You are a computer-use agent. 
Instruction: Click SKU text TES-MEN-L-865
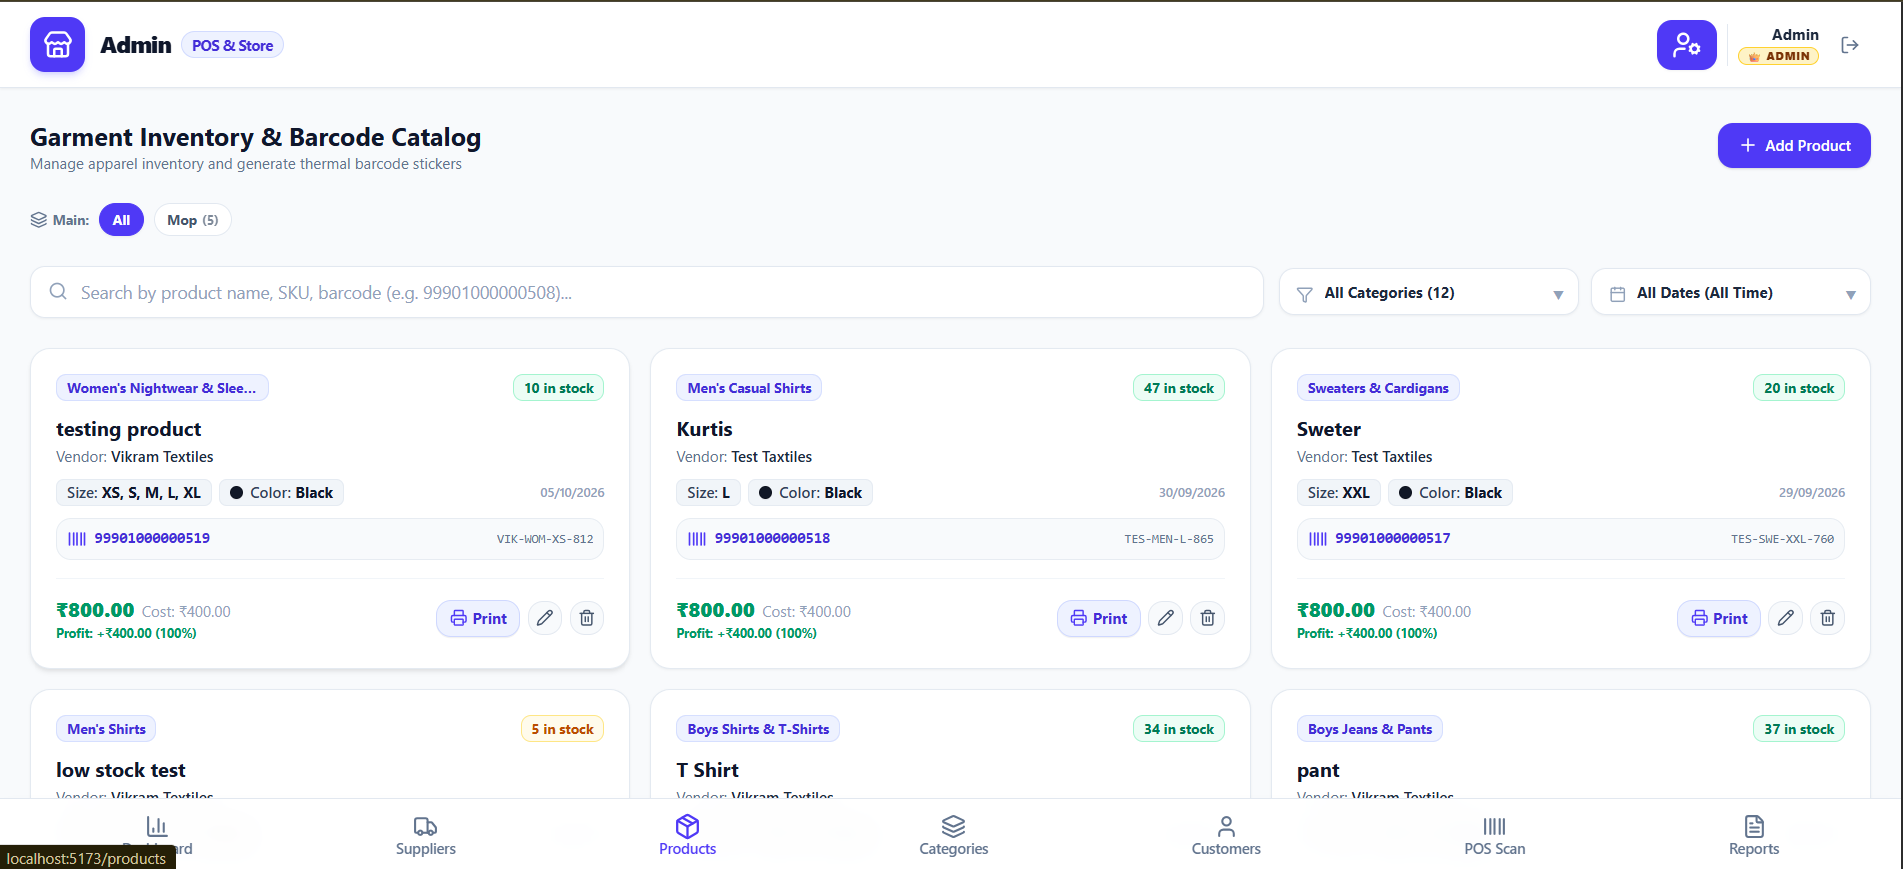click(1169, 539)
